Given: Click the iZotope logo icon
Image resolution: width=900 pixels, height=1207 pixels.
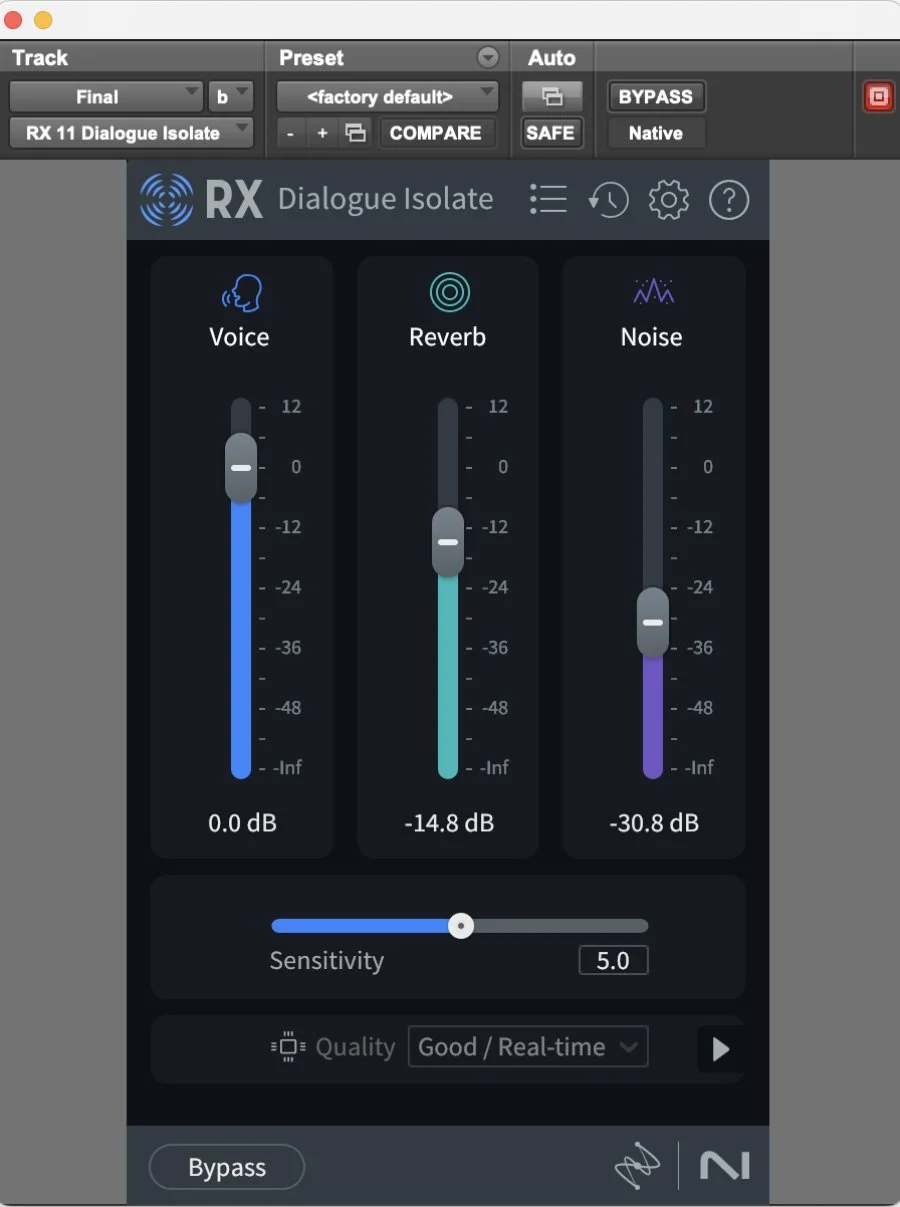Looking at the screenshot, I should coord(638,1166).
